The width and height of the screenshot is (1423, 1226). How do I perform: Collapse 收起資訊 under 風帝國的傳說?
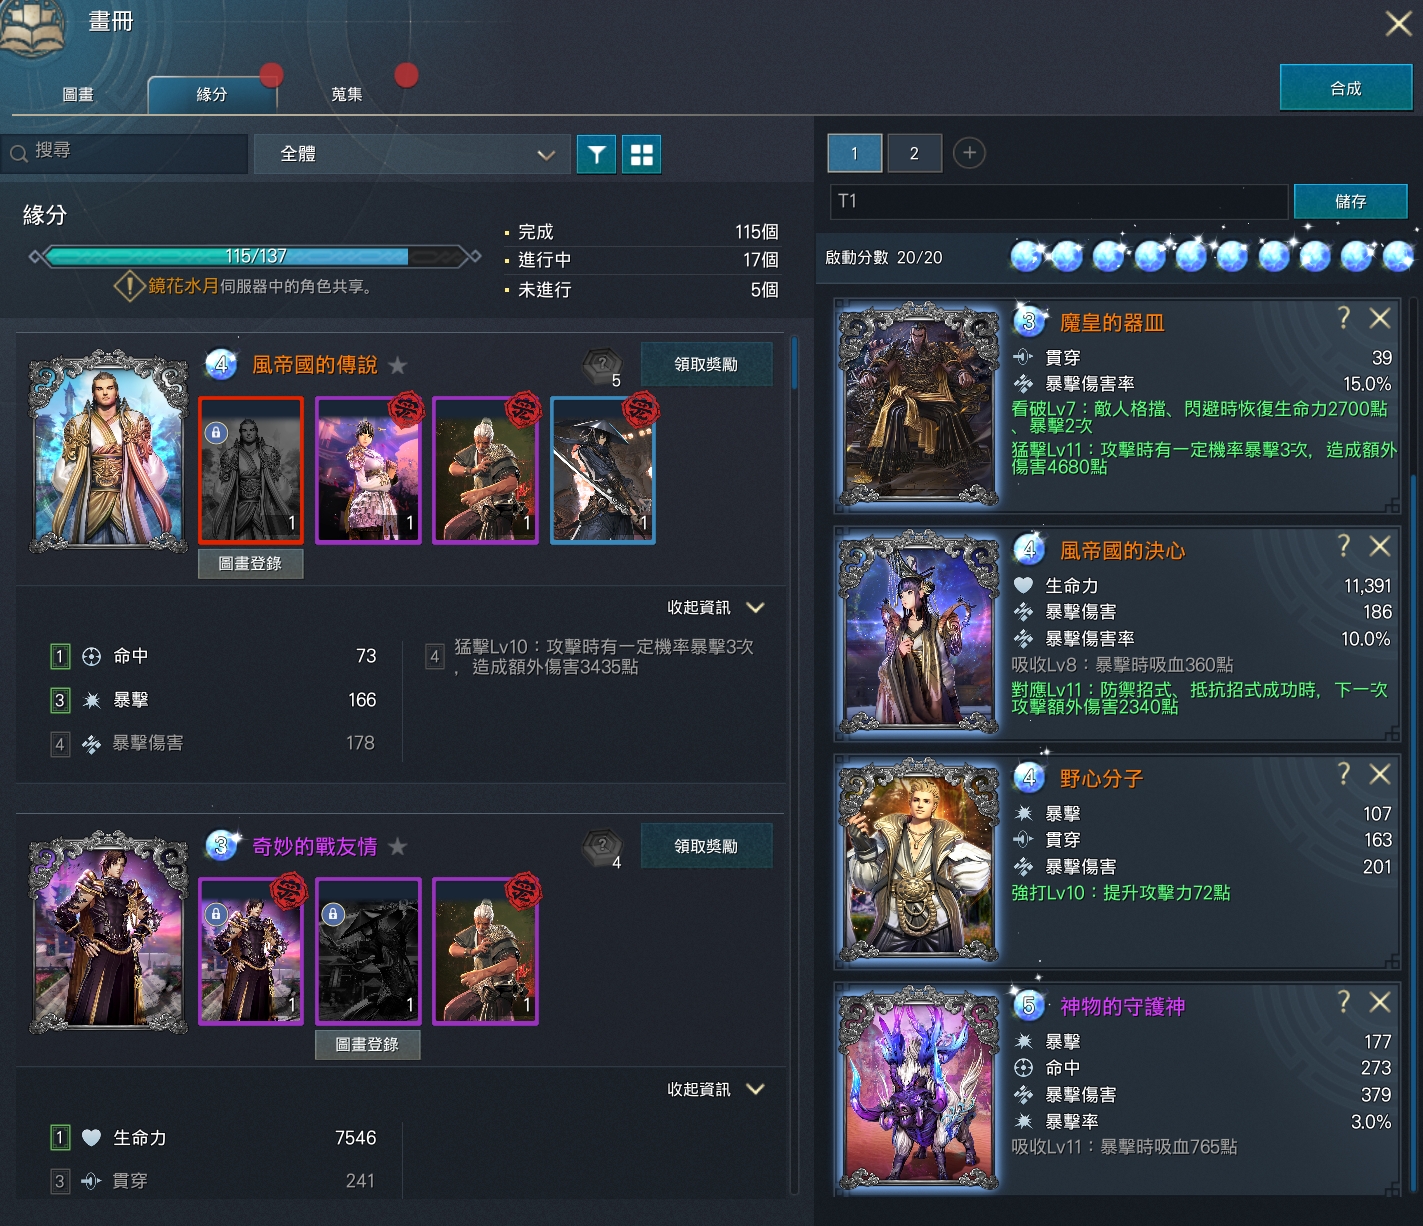tap(715, 608)
